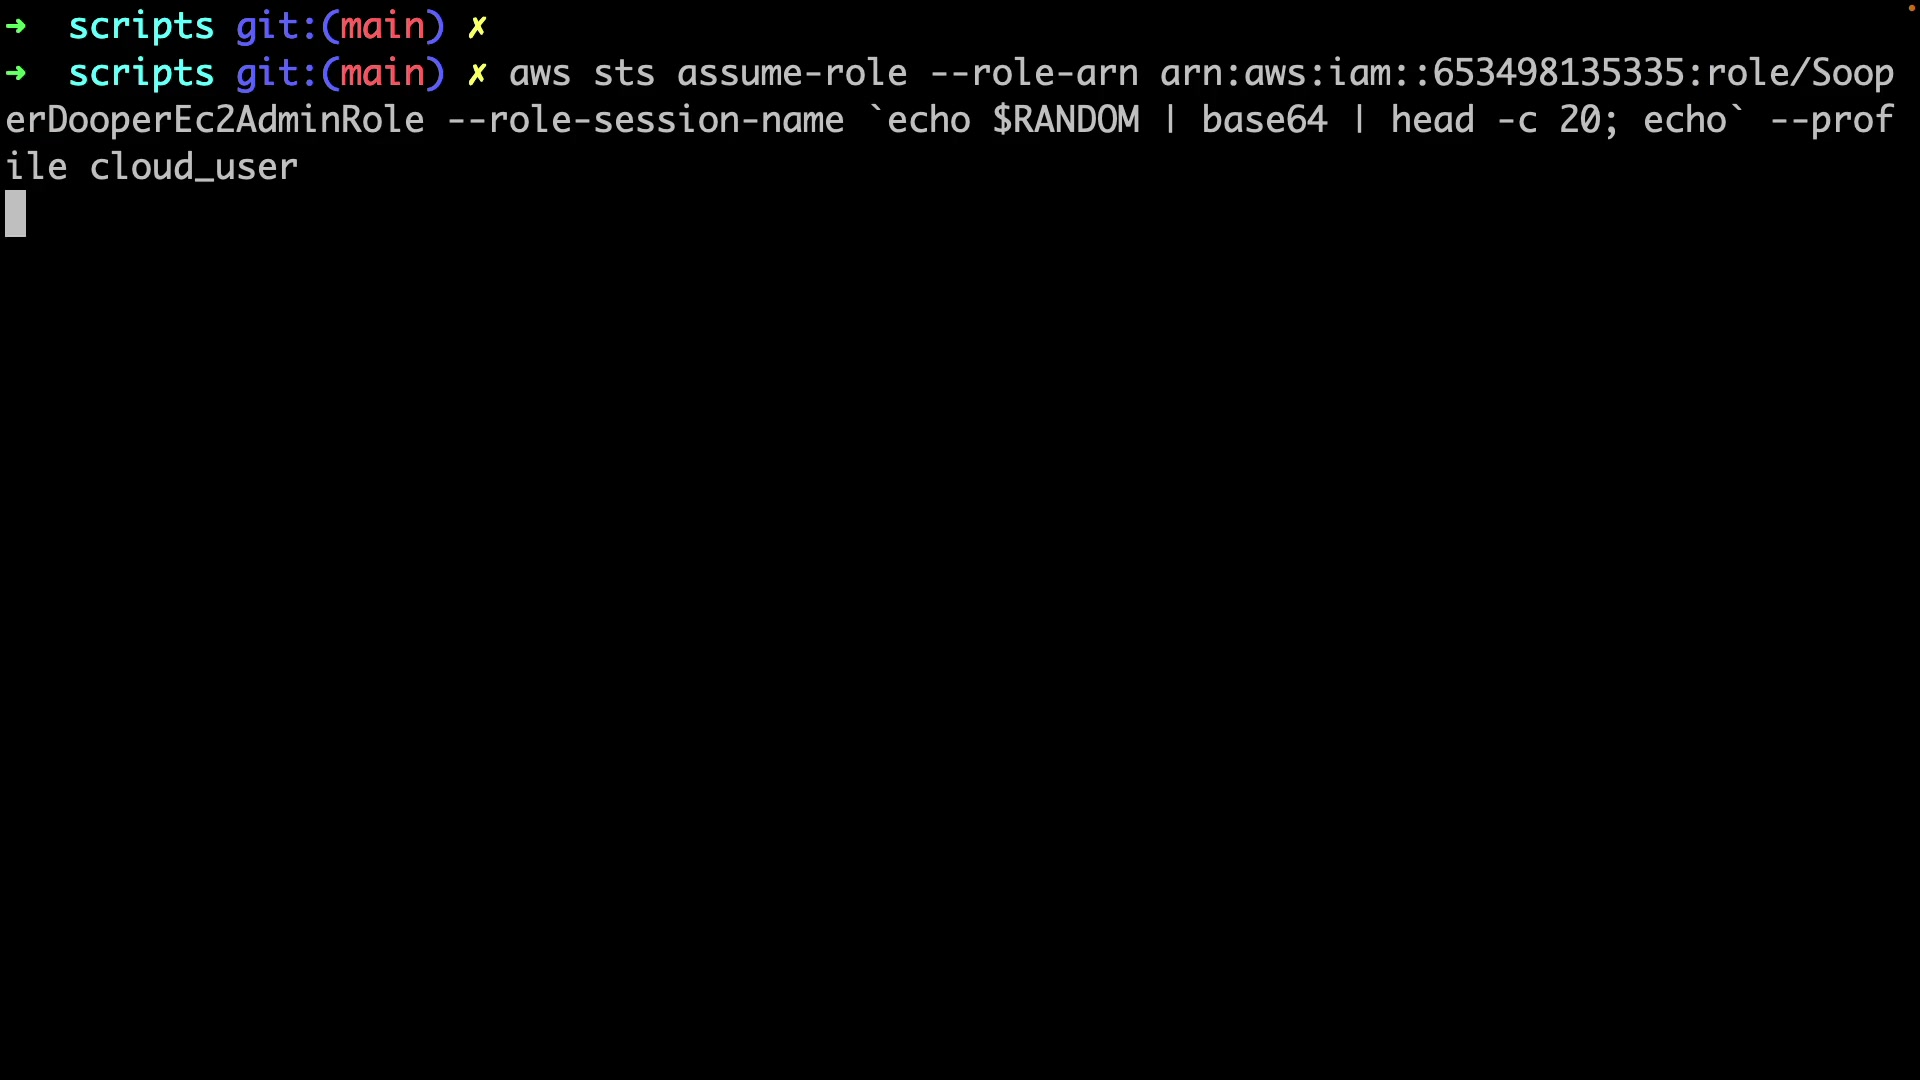Click 'assume-role' in the command

point(792,73)
